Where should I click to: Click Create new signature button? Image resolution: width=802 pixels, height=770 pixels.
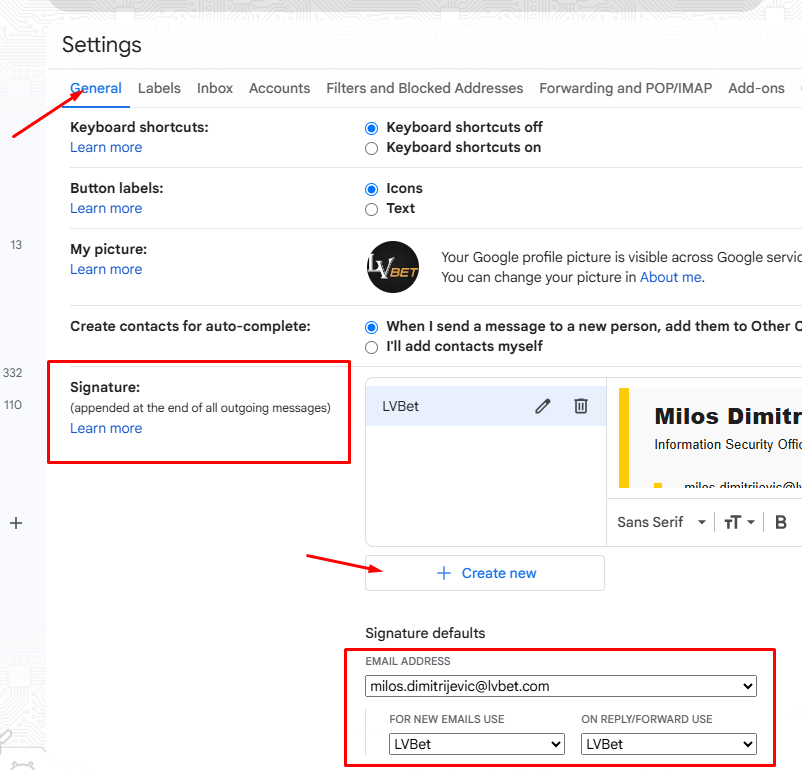485,573
